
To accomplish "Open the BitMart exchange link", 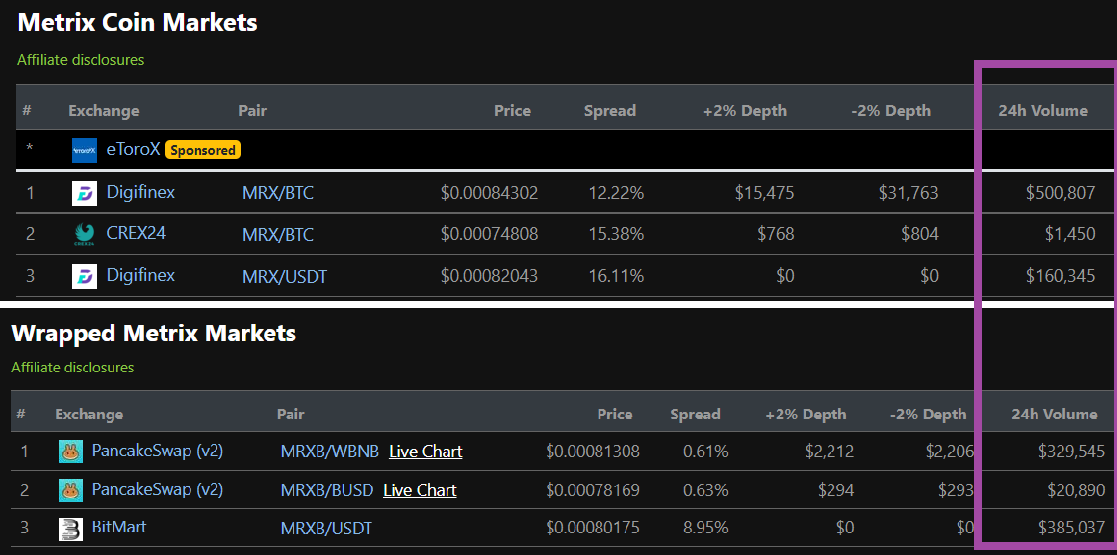I will 119,527.
